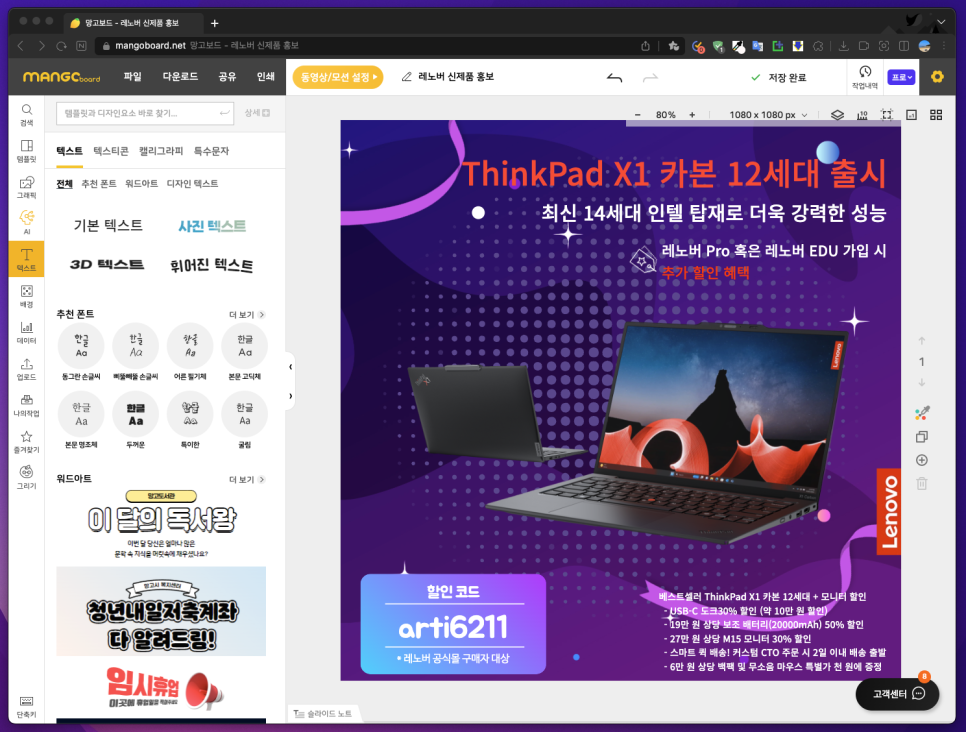Click the page resize icon above canvas

[x=911, y=115]
